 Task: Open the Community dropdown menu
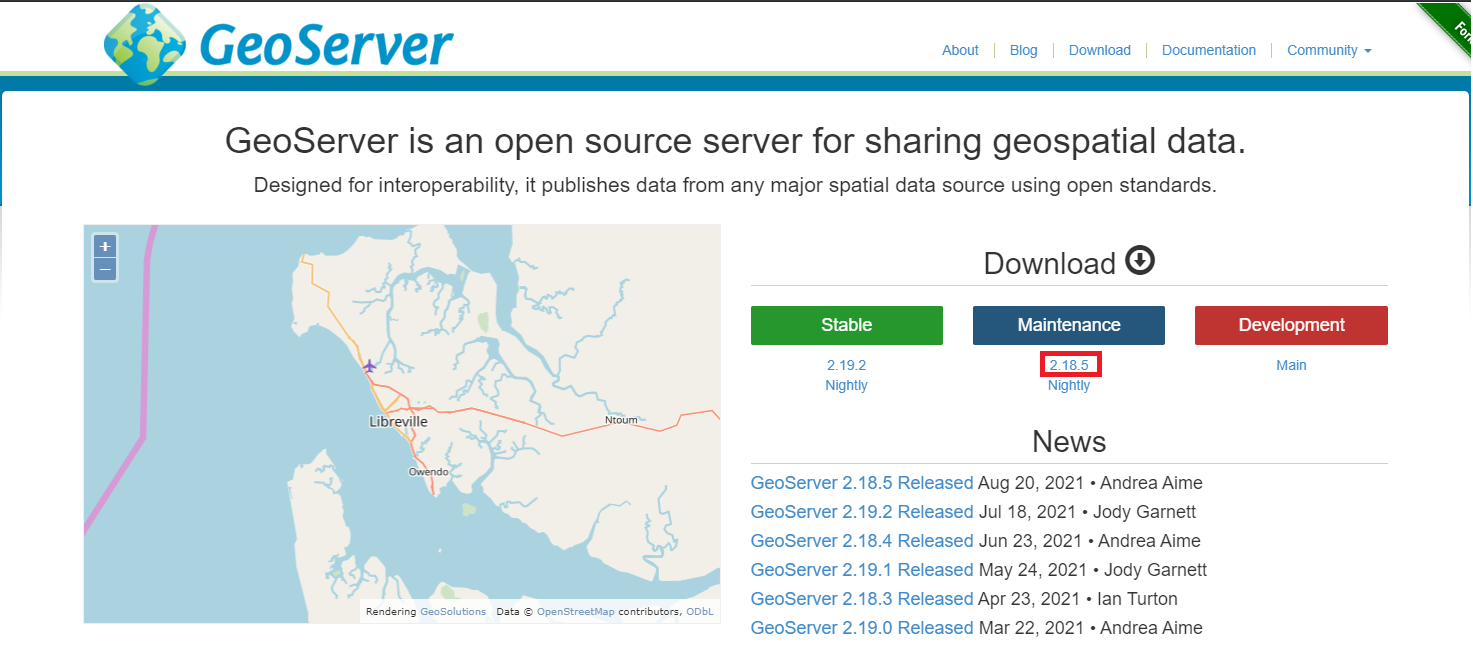(x=1329, y=50)
